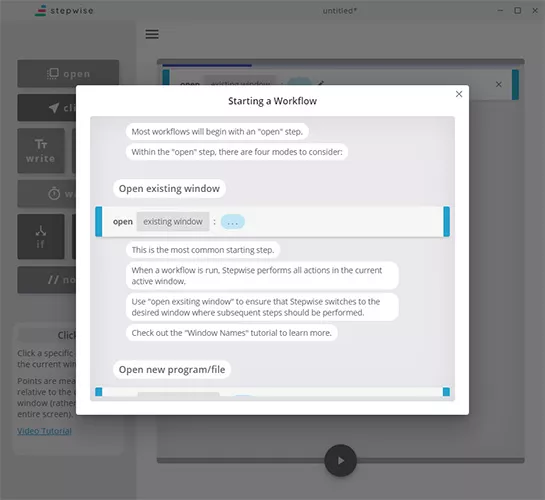Click the right blue handle of open step

pyautogui.click(x=447, y=222)
